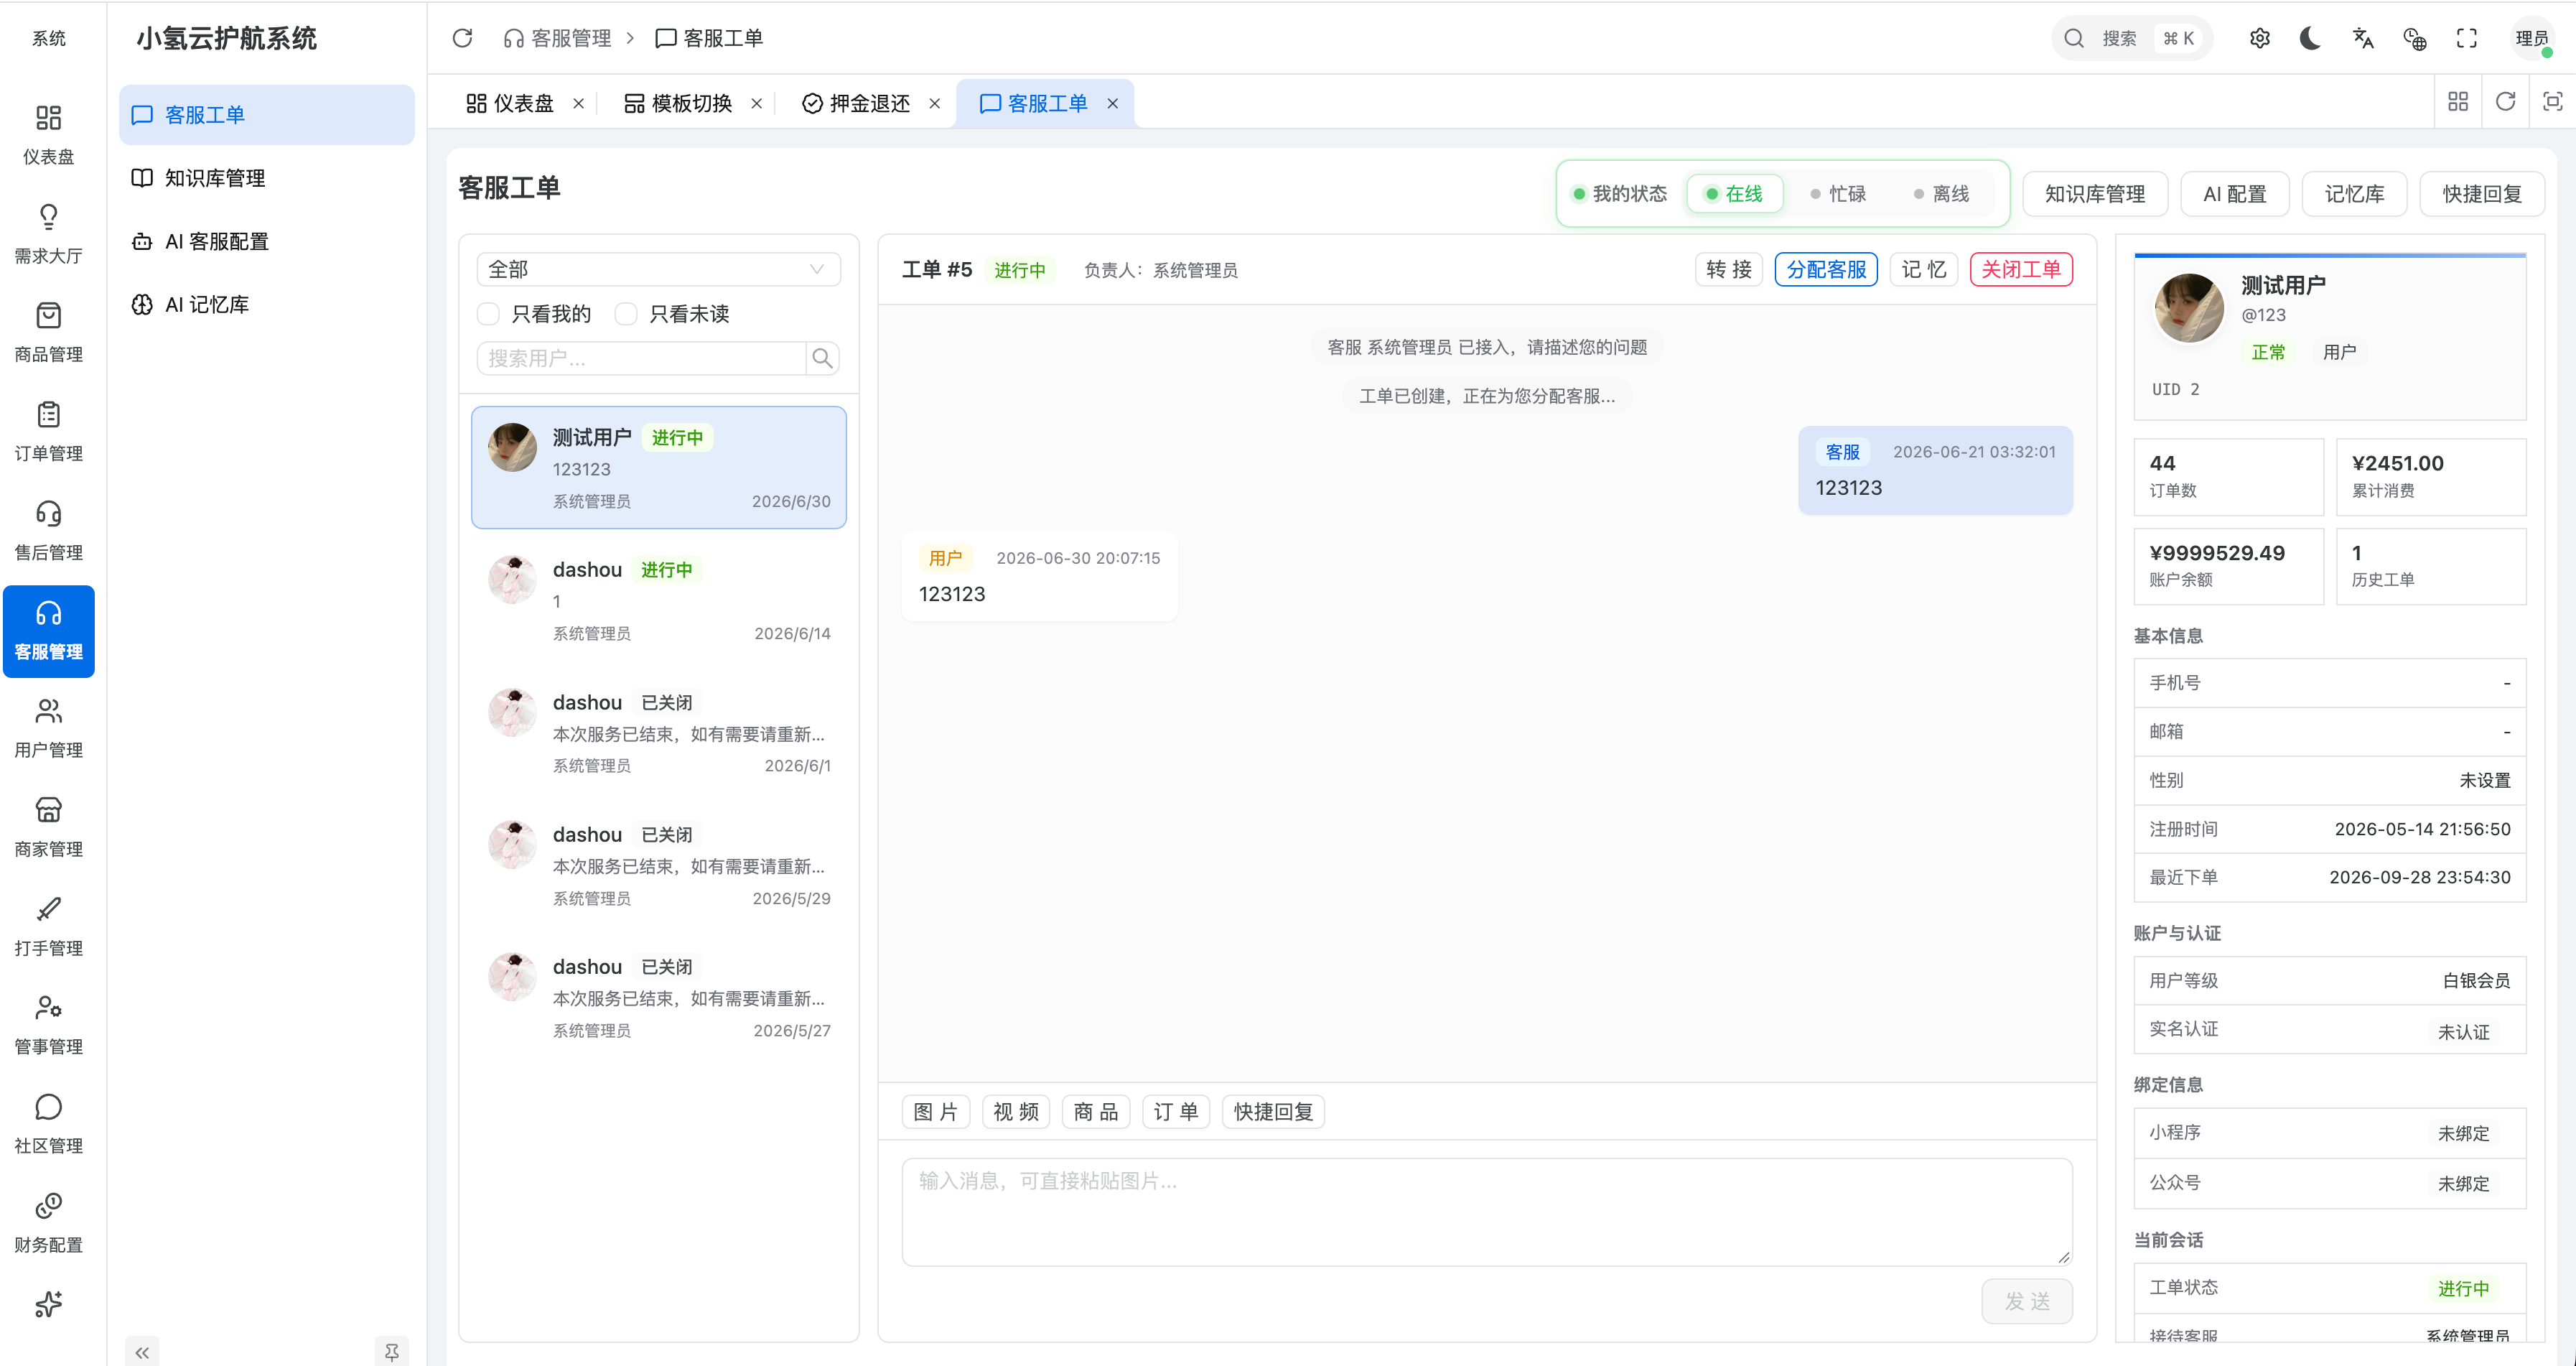Click the 转接 button
The width and height of the screenshot is (2576, 1366).
pyautogui.click(x=1729, y=269)
